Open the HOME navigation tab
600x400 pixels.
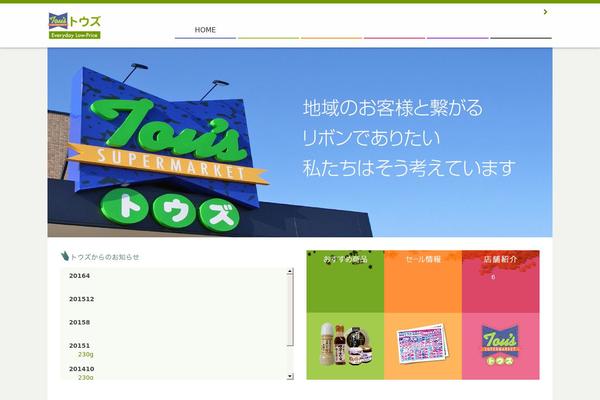(205, 30)
